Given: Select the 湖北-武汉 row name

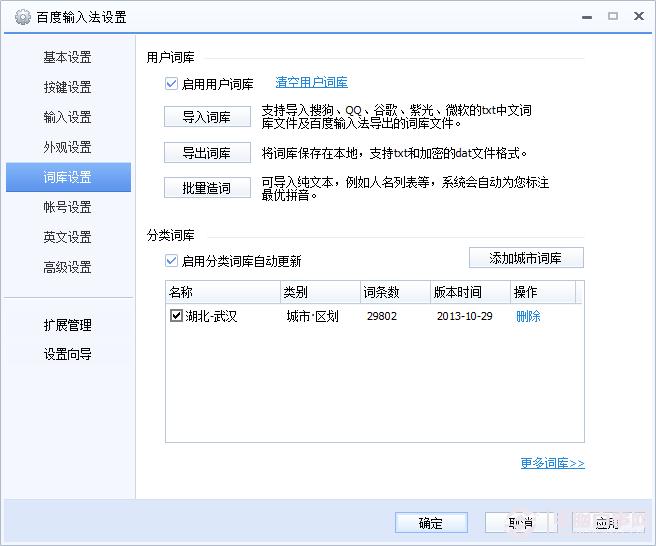Looking at the screenshot, I should pyautogui.click(x=211, y=316).
